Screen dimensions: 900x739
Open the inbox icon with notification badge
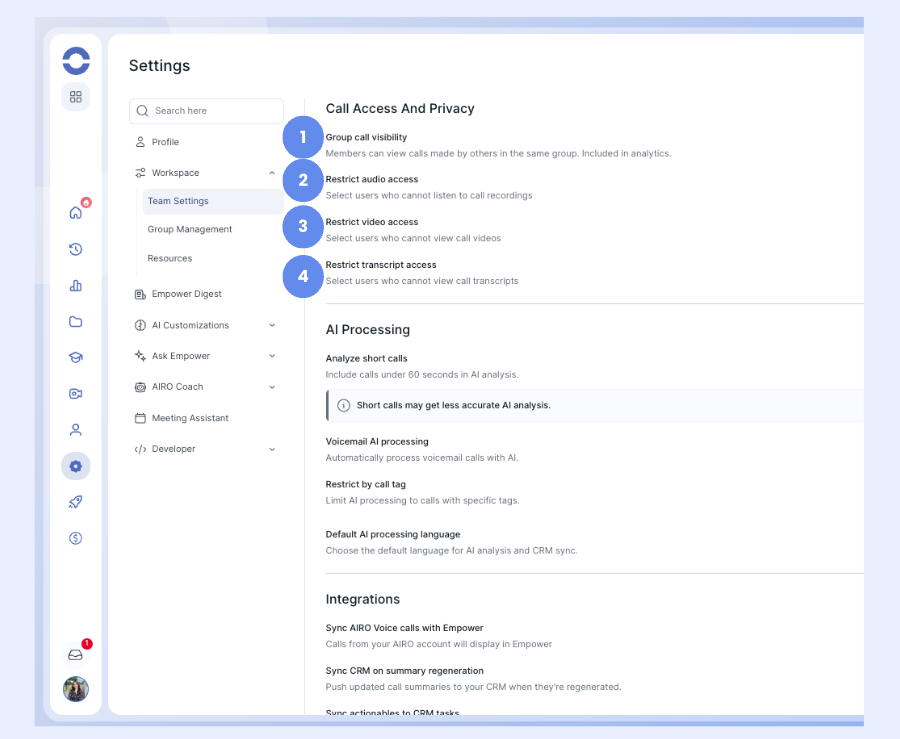point(76,655)
